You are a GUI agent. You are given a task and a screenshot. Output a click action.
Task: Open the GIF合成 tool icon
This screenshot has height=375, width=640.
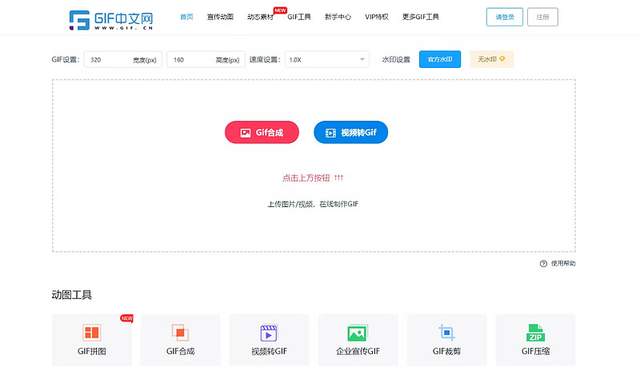click(x=180, y=333)
